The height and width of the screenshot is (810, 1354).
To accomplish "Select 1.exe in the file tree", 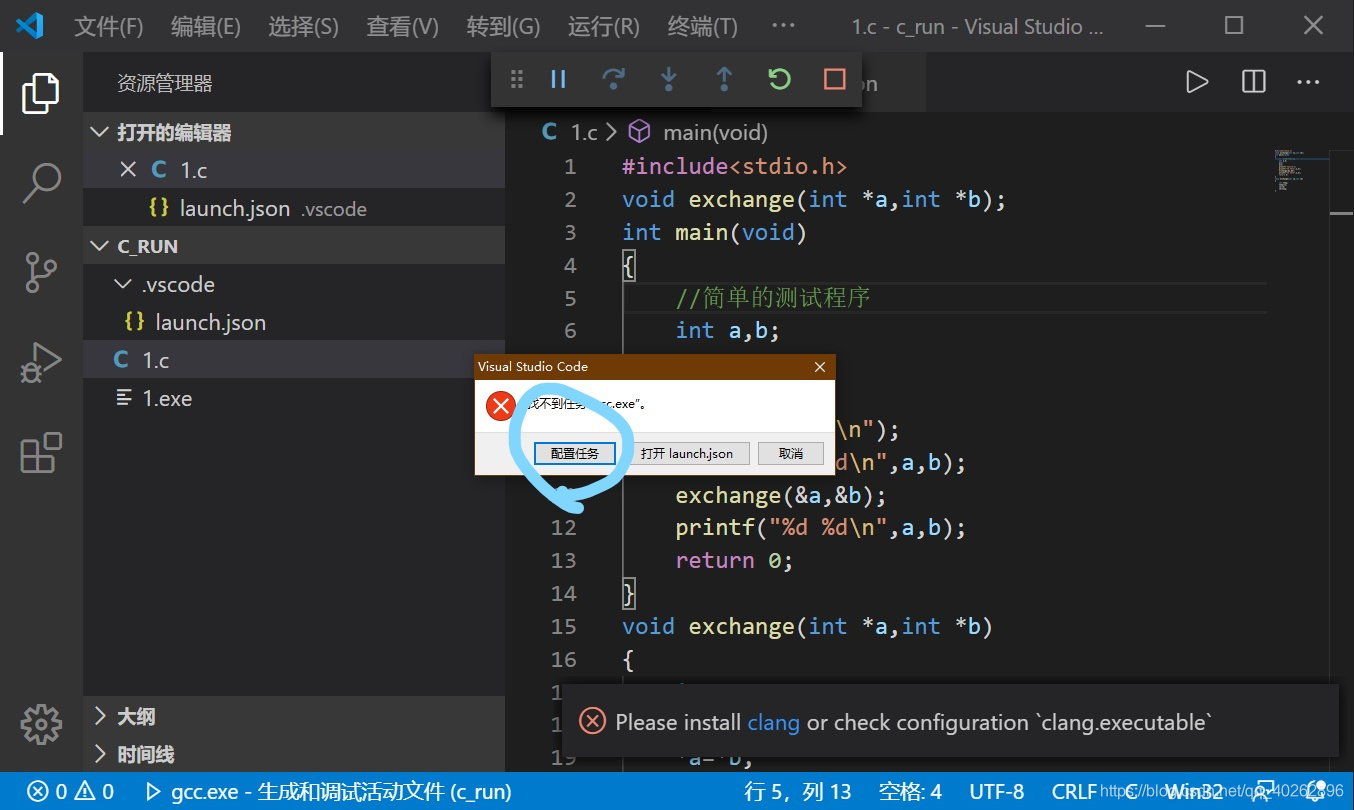I will coord(294,398).
